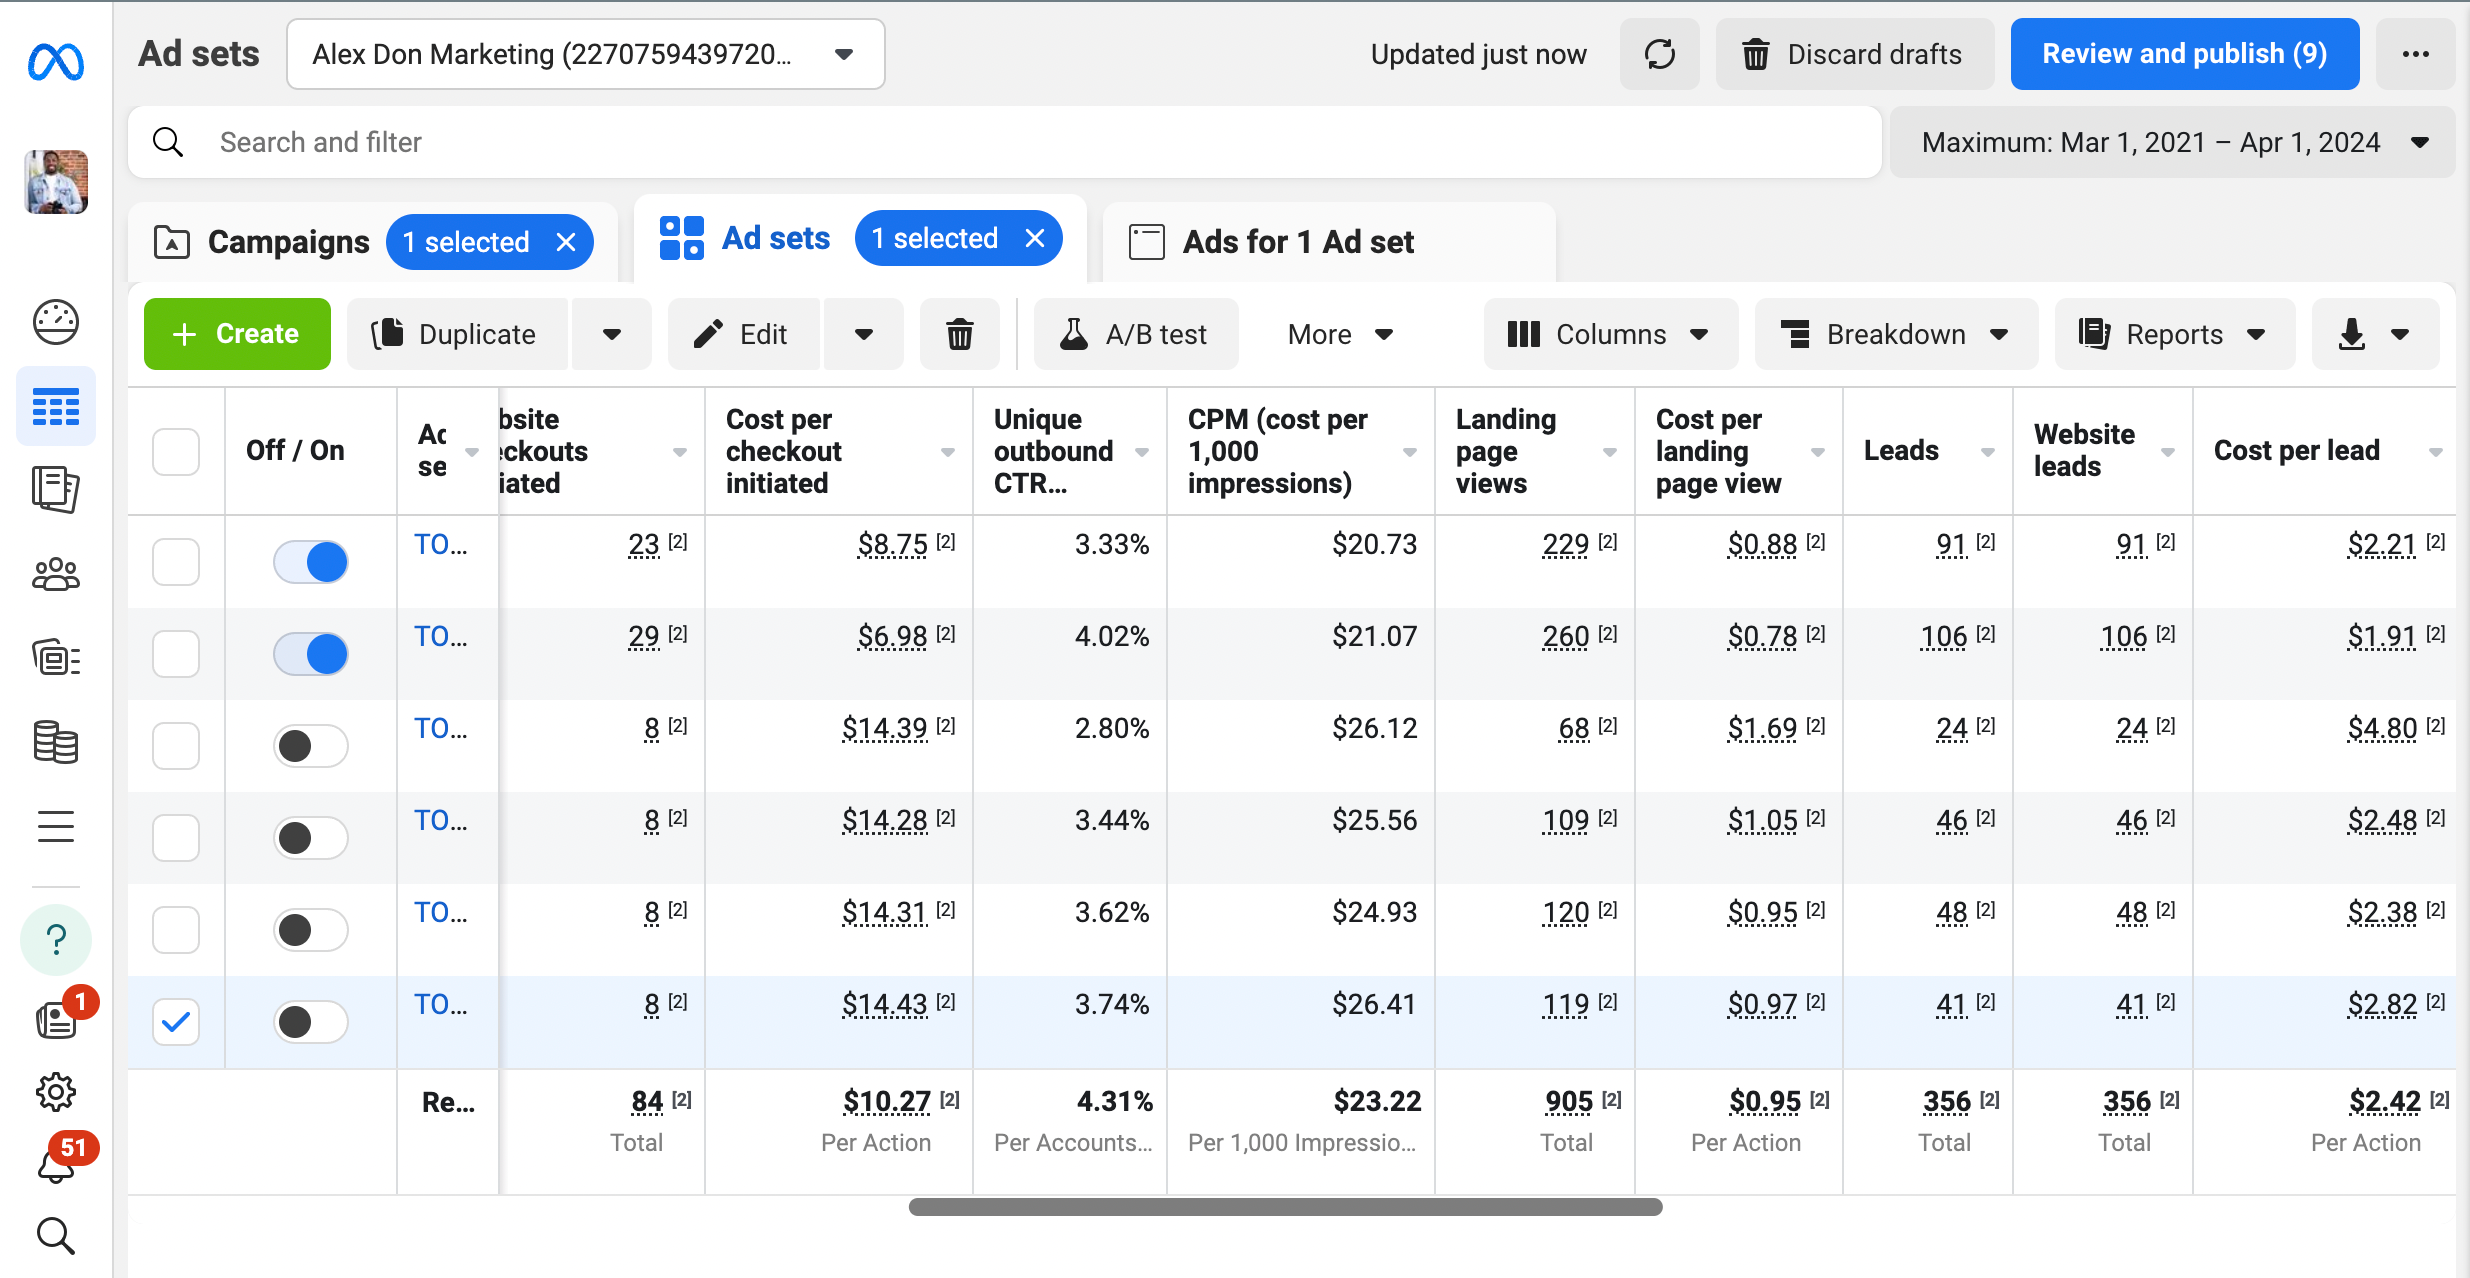Click the Search and filter field
The width and height of the screenshot is (2470, 1278).
coord(1000,143)
